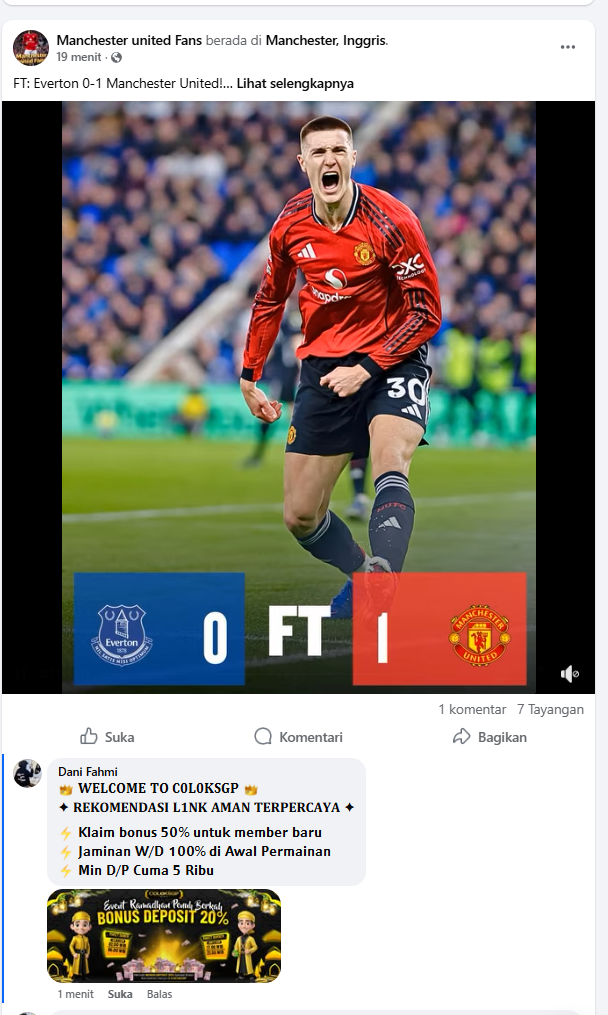
Task: Open the Manchester, Inggris location link
Action: pos(326,40)
